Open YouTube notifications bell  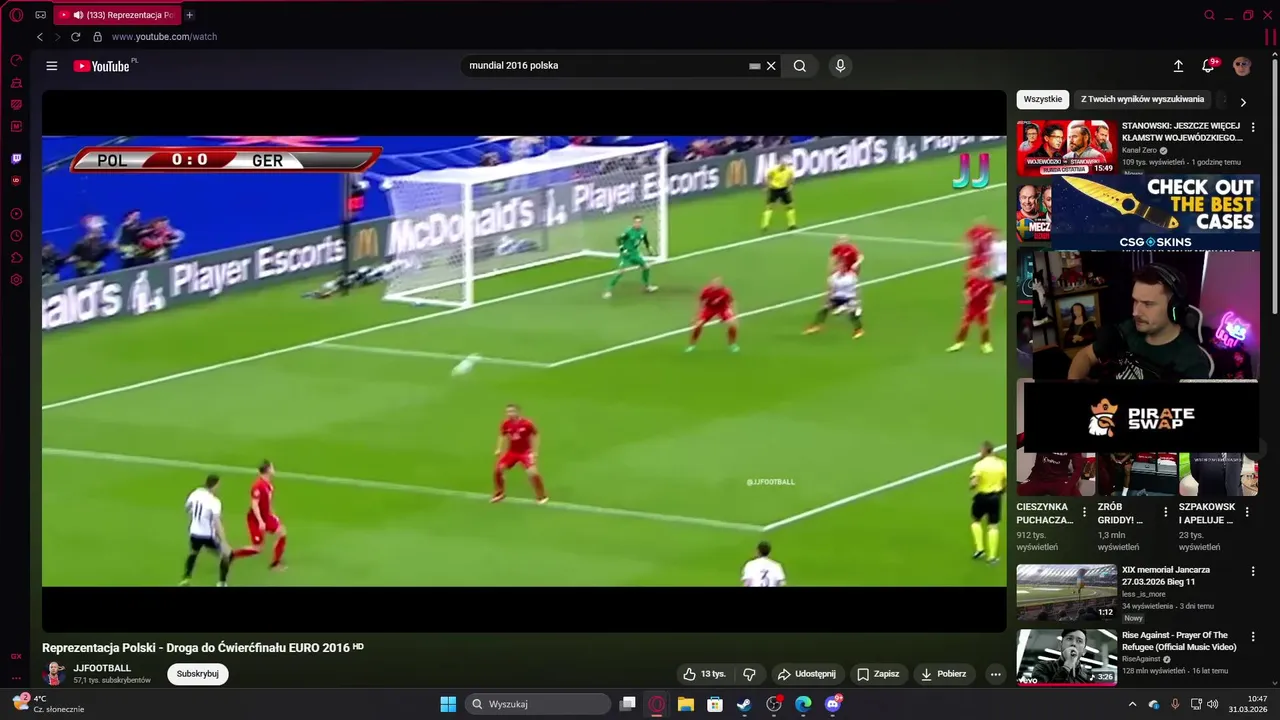point(1208,66)
